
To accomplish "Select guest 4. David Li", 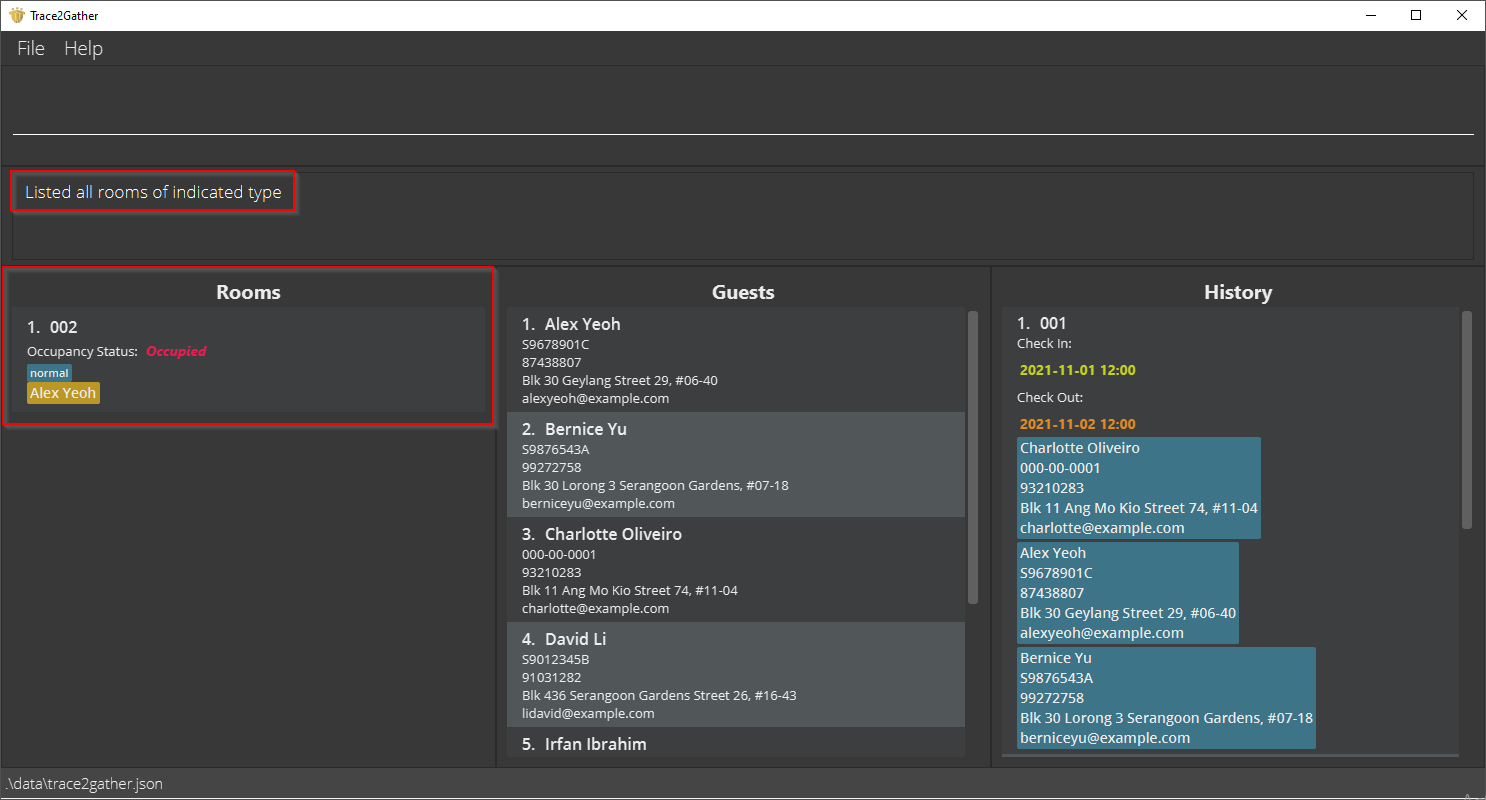I will pos(736,675).
